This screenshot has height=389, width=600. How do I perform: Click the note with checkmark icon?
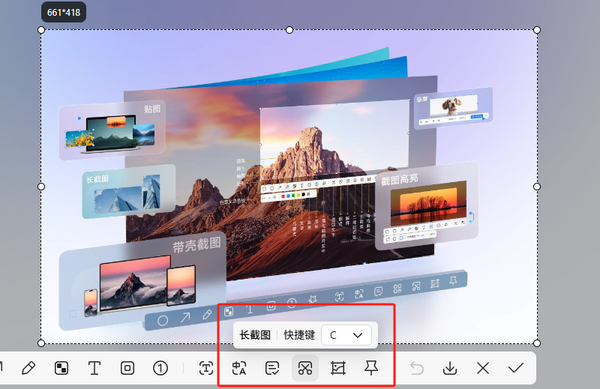coord(272,368)
